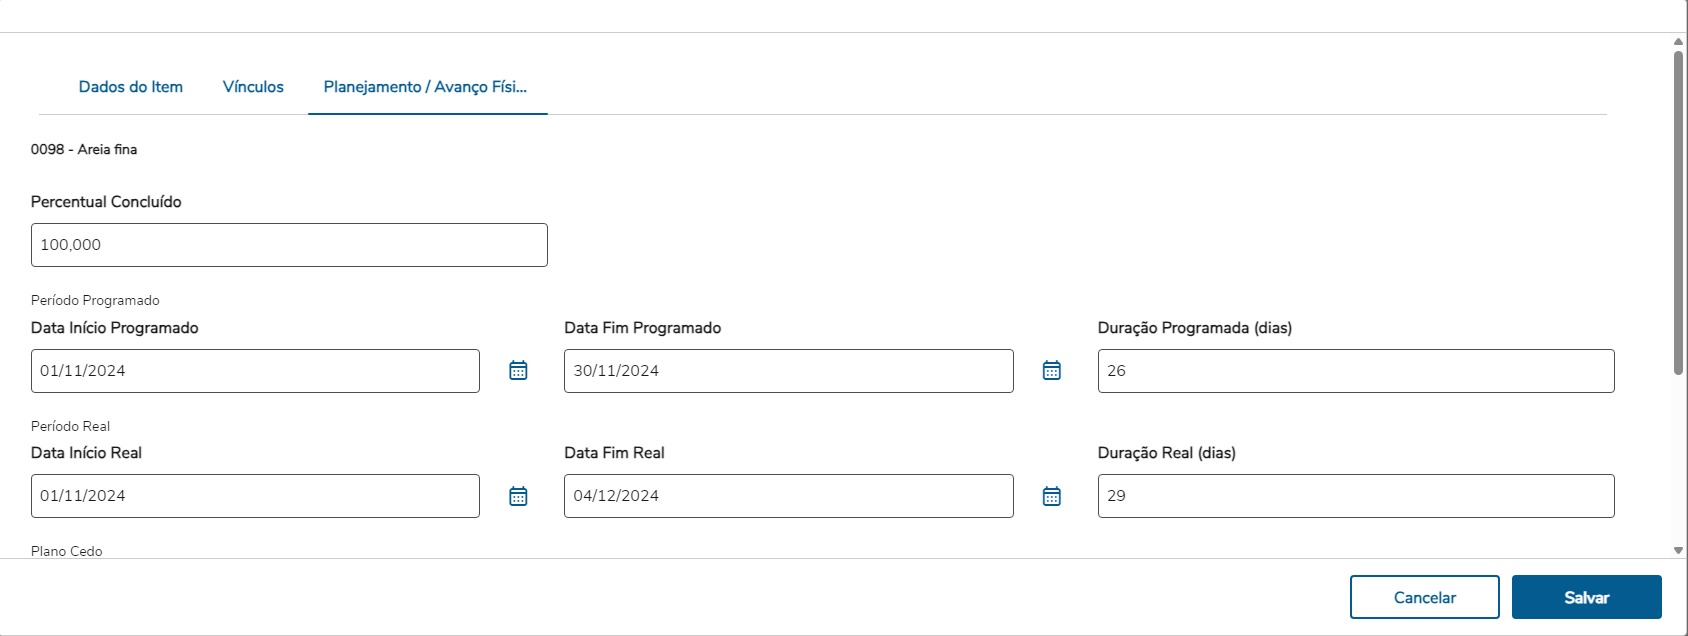Open calendar for Data Início Programado

point(518,371)
